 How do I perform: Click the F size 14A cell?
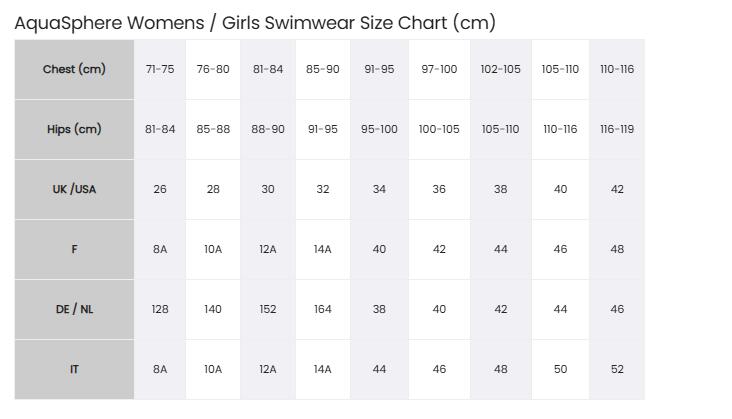(323, 250)
